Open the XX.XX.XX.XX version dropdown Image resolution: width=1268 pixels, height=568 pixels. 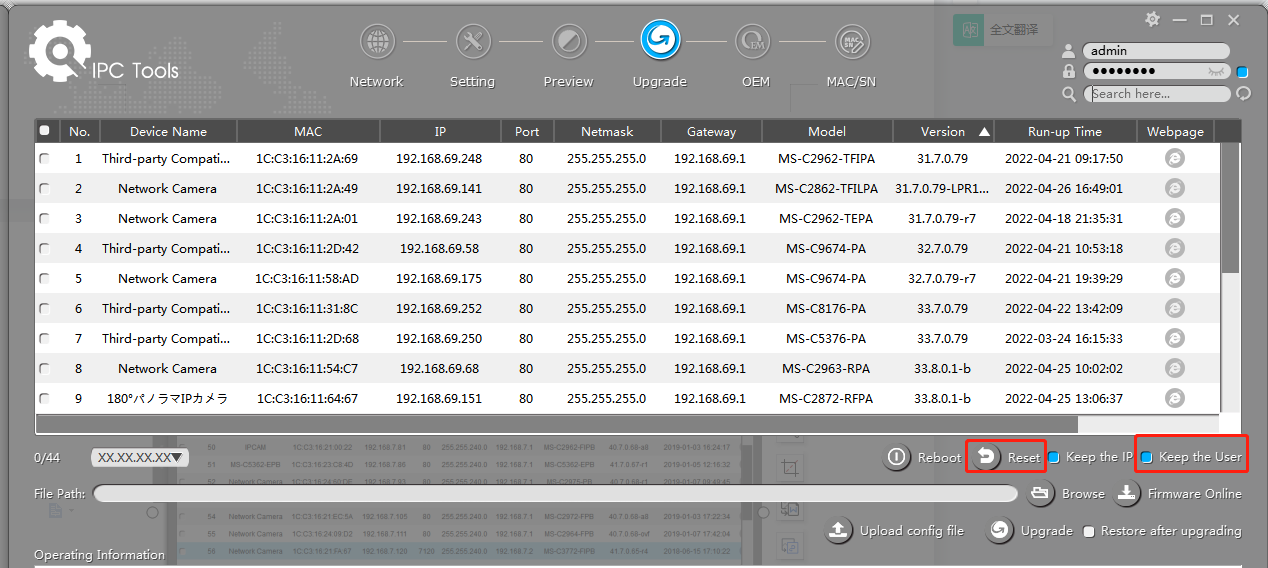[140, 457]
